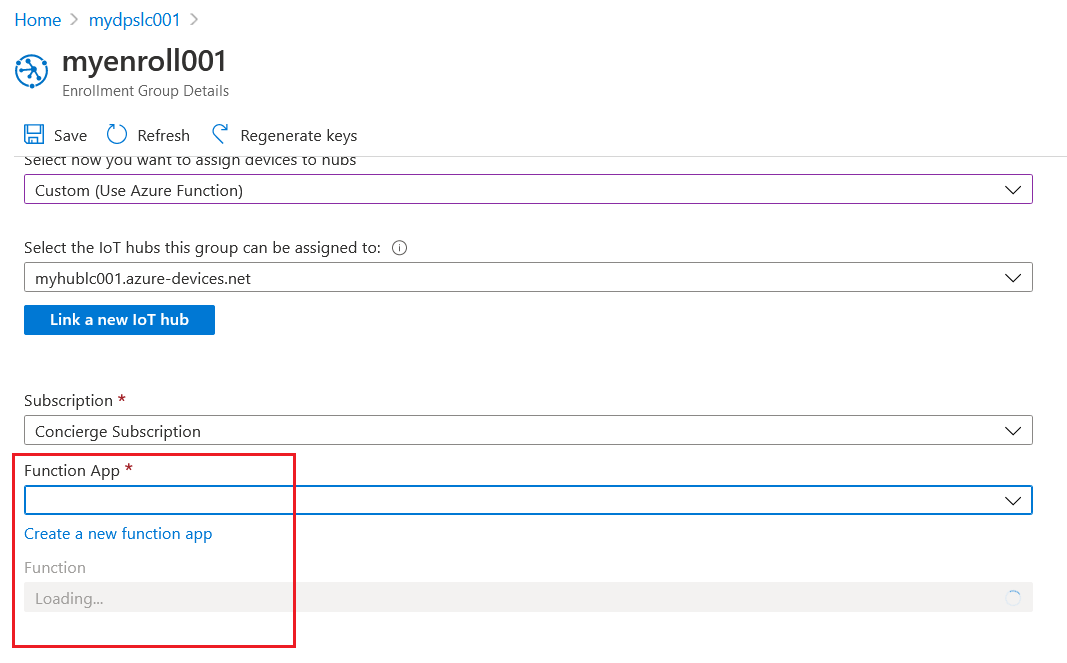The image size is (1067, 663).
Task: Click the info icon next to IoT hubs label
Action: click(x=399, y=248)
